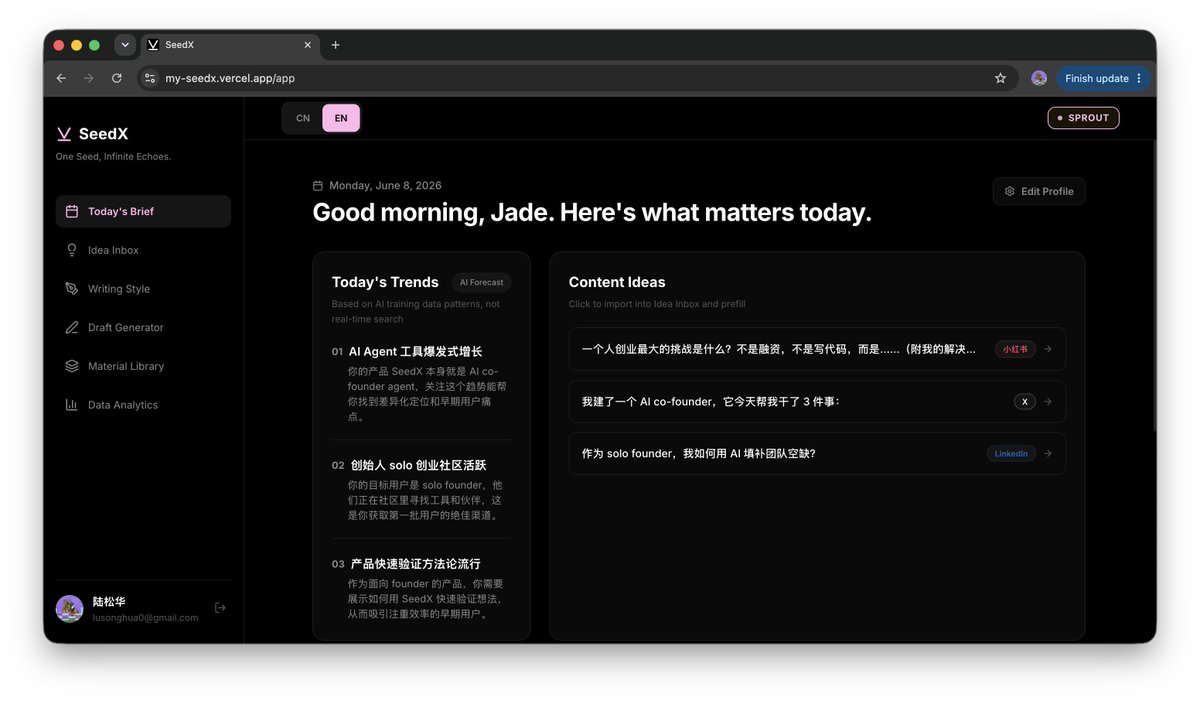The image size is (1200, 701).
Task: Click the Content Ideas heading
Action: click(617, 282)
